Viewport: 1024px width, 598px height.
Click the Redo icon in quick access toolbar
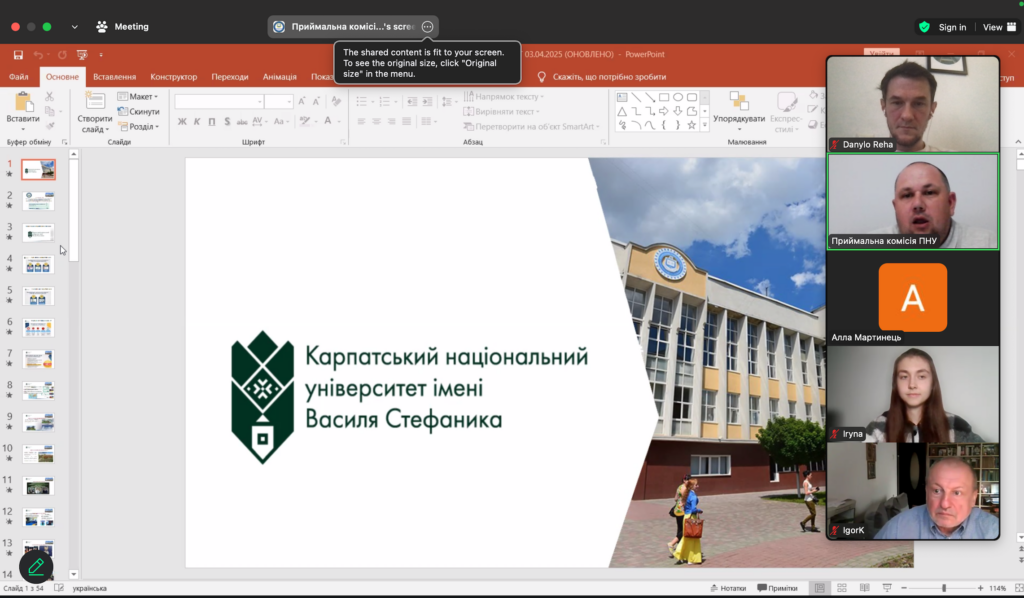click(x=62, y=55)
